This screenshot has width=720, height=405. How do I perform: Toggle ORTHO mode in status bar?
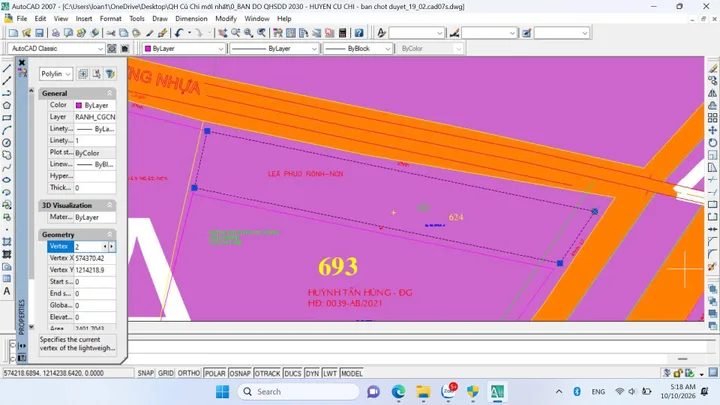[x=189, y=373]
